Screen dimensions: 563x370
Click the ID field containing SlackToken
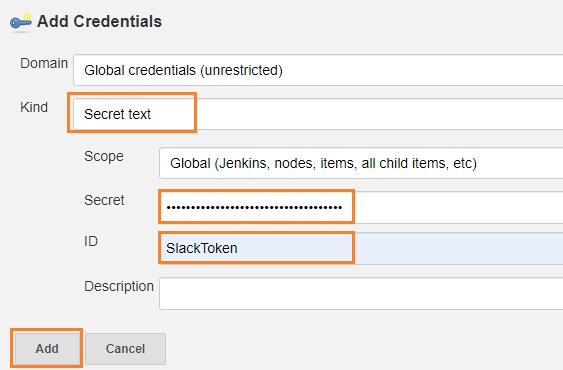point(361,248)
